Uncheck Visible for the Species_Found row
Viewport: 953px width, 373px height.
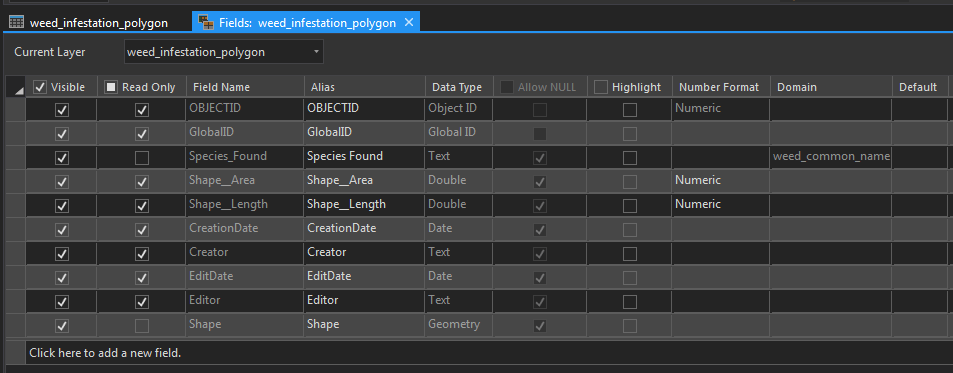pyautogui.click(x=61, y=158)
